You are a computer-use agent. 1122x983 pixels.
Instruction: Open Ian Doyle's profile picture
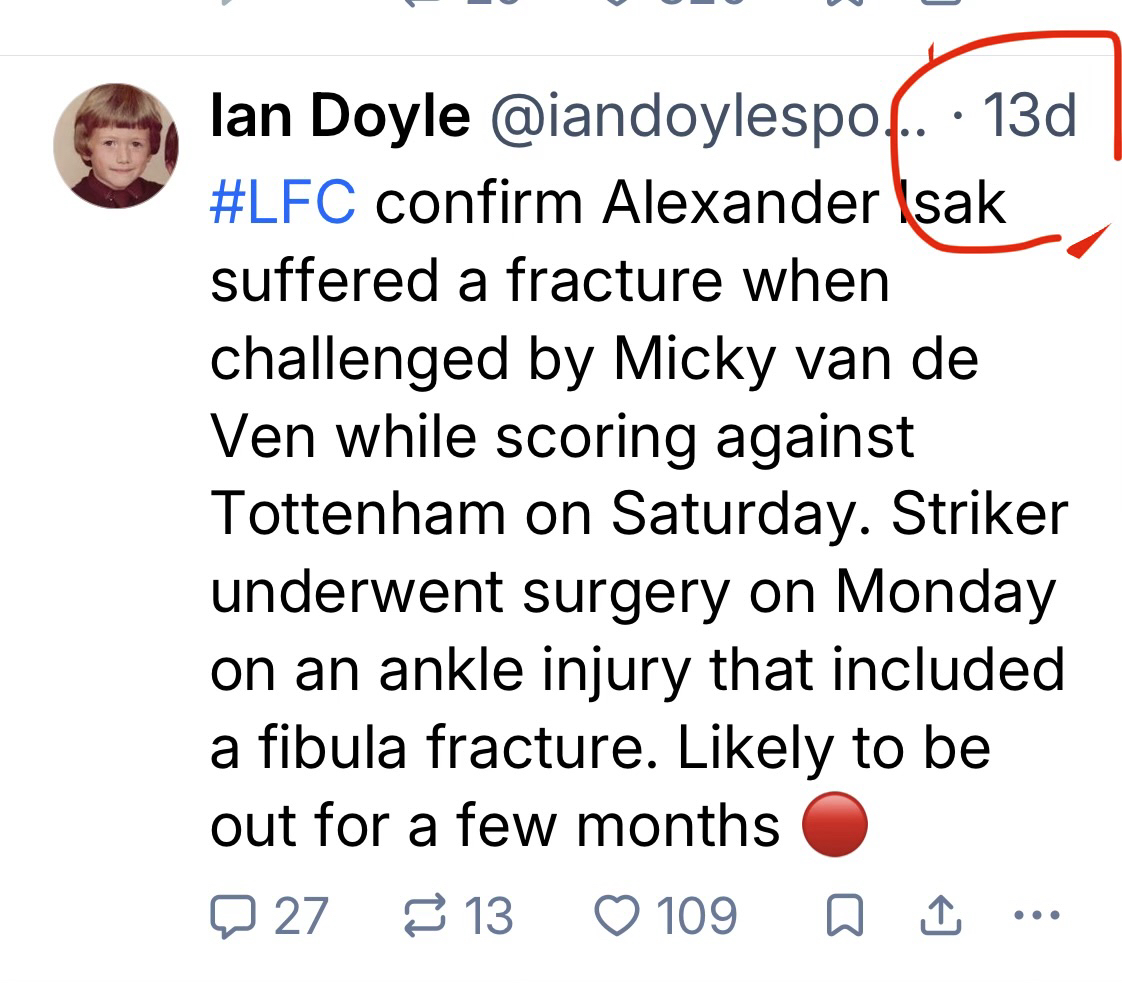[116, 146]
